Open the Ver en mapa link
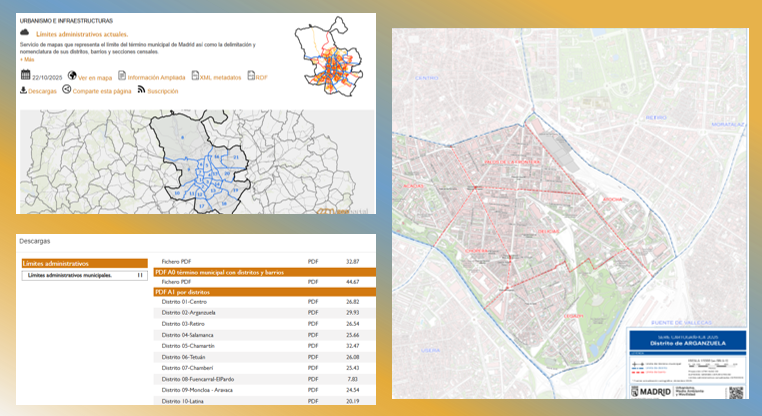Screen dimensions: 762x416 tap(95, 78)
